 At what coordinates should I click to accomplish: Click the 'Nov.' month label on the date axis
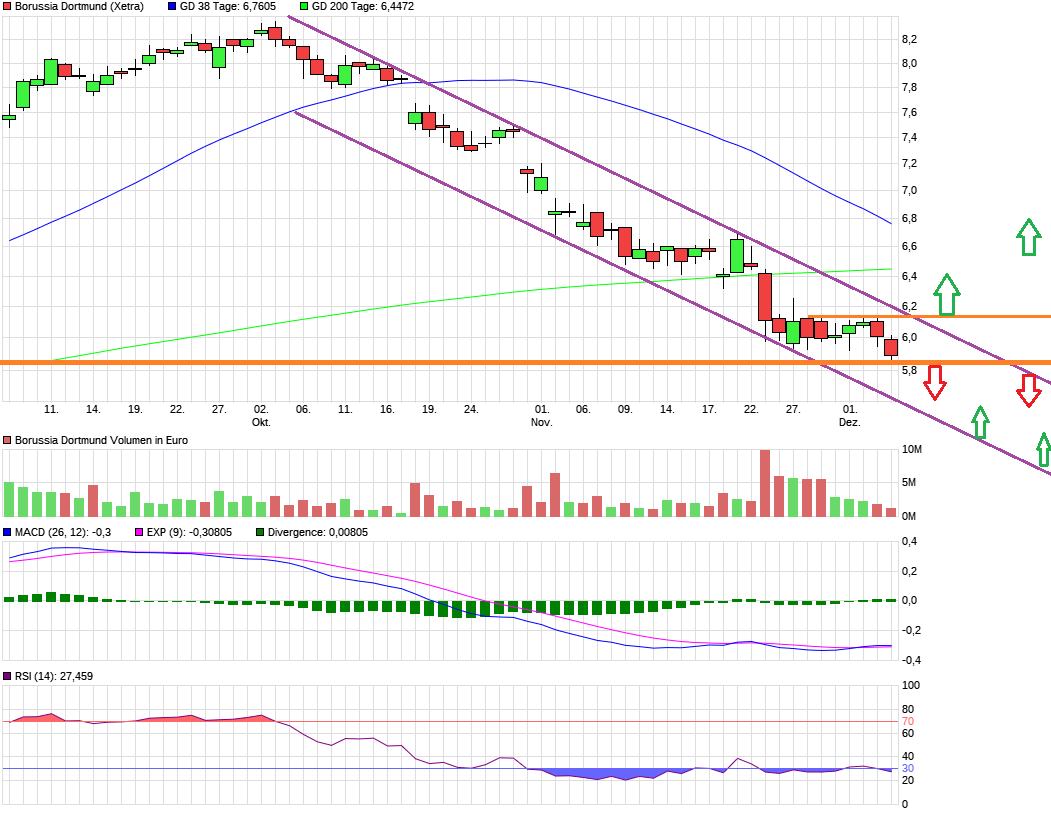pos(542,422)
